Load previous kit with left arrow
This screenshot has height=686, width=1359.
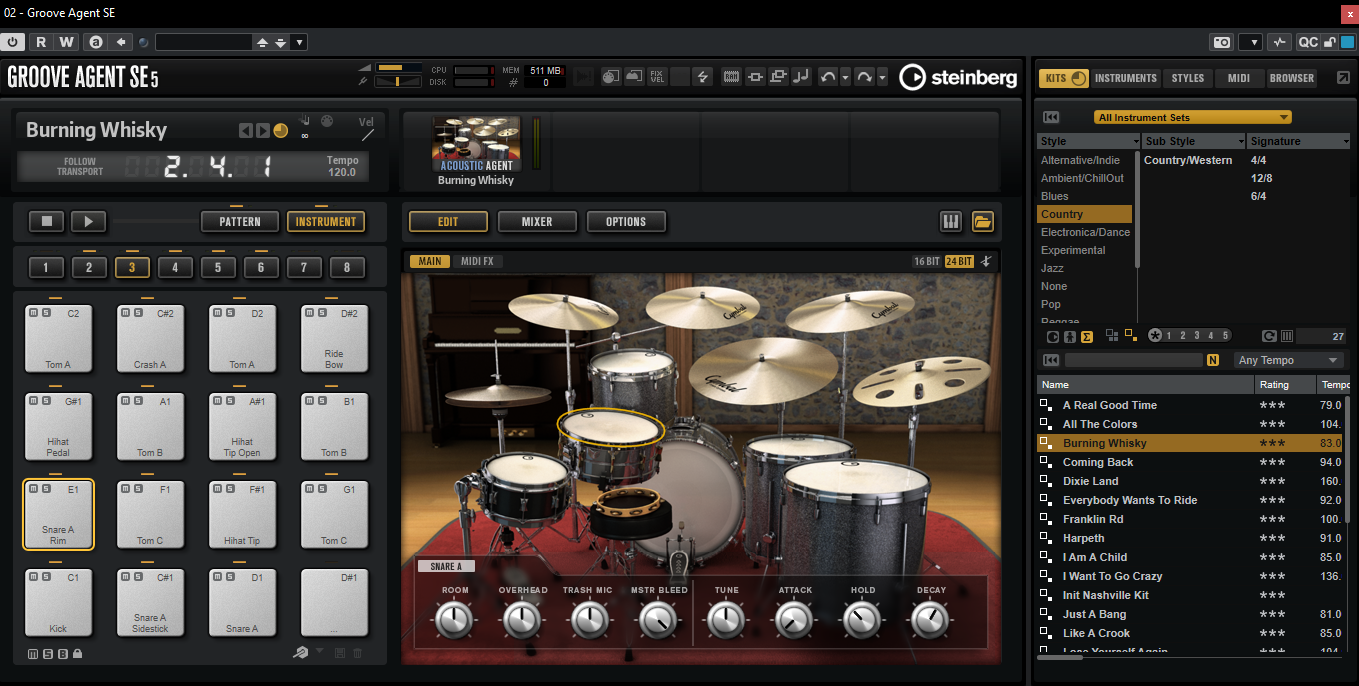[x=246, y=130]
